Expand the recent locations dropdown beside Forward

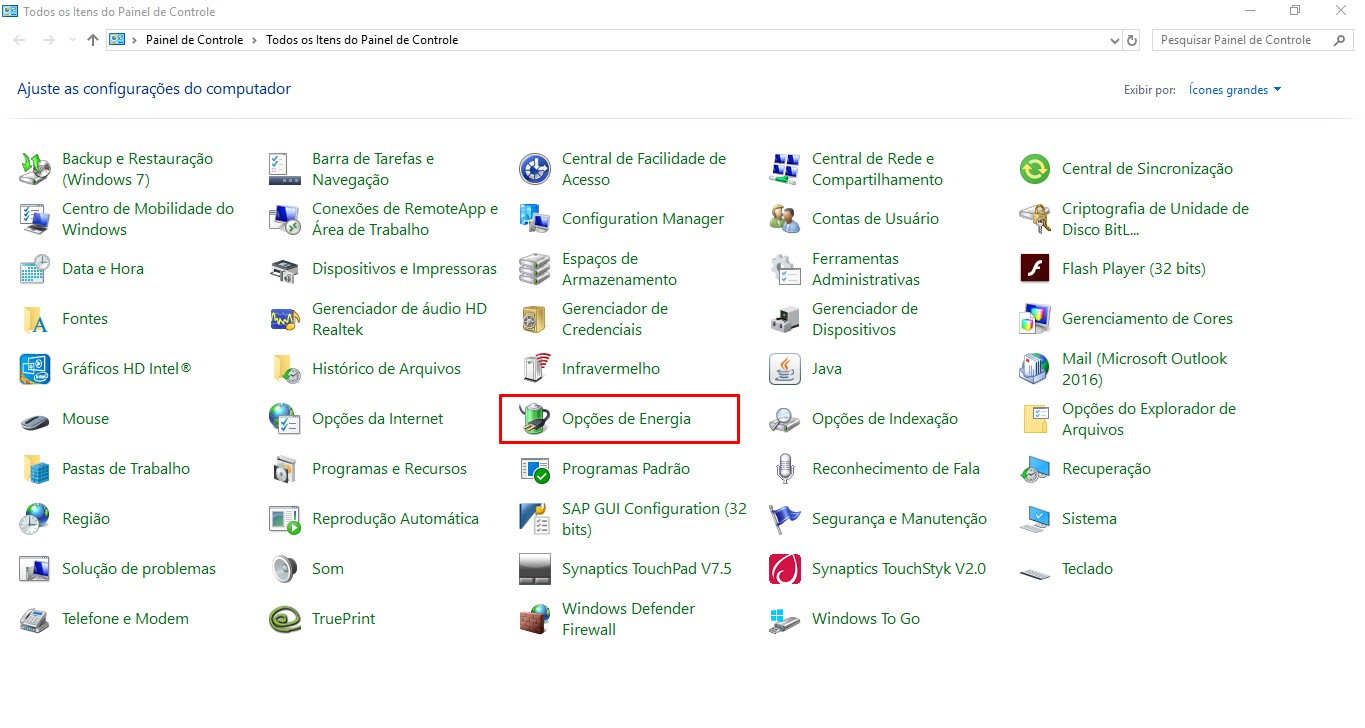point(72,40)
